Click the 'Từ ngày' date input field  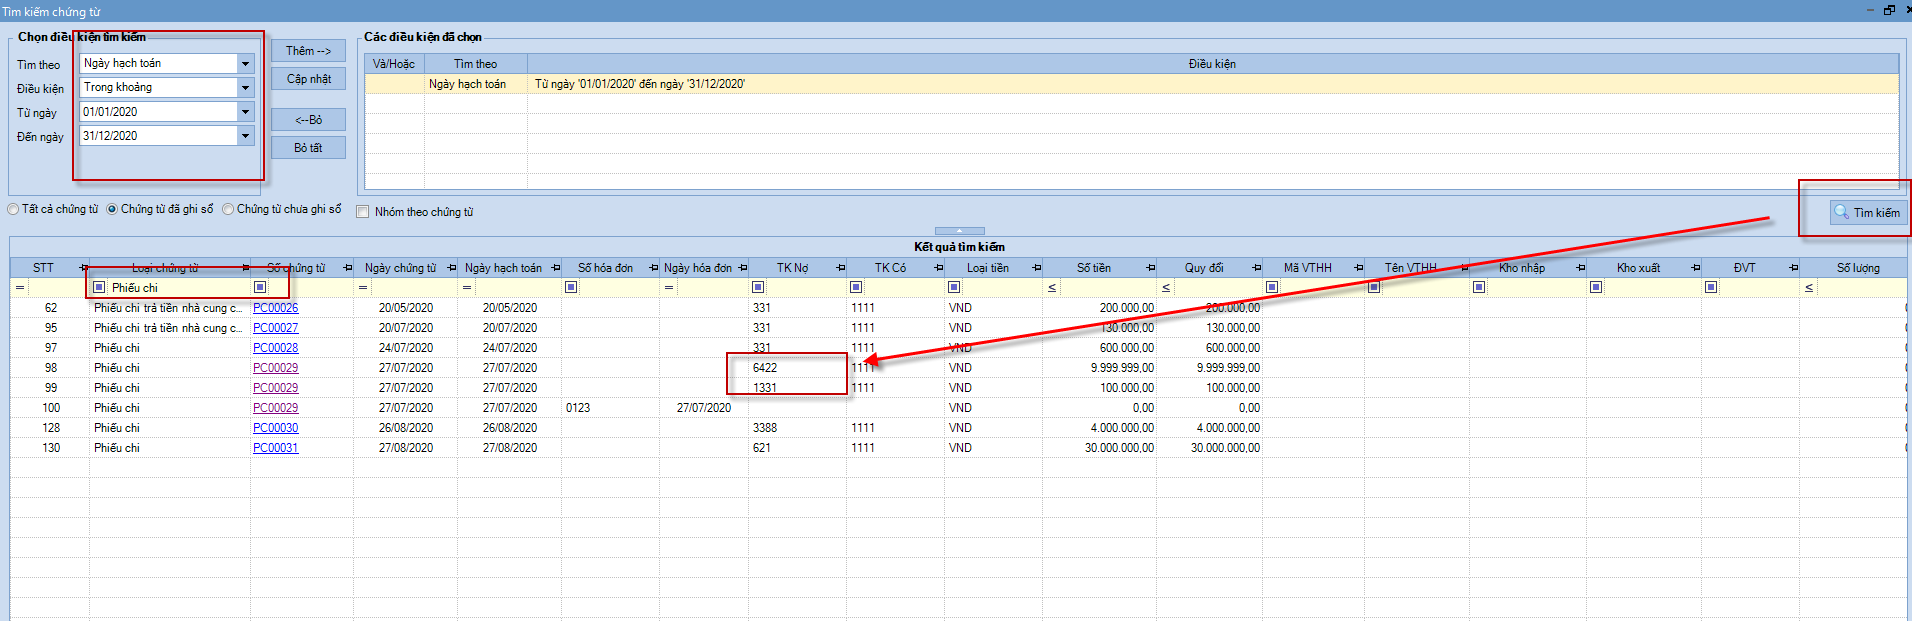point(158,112)
